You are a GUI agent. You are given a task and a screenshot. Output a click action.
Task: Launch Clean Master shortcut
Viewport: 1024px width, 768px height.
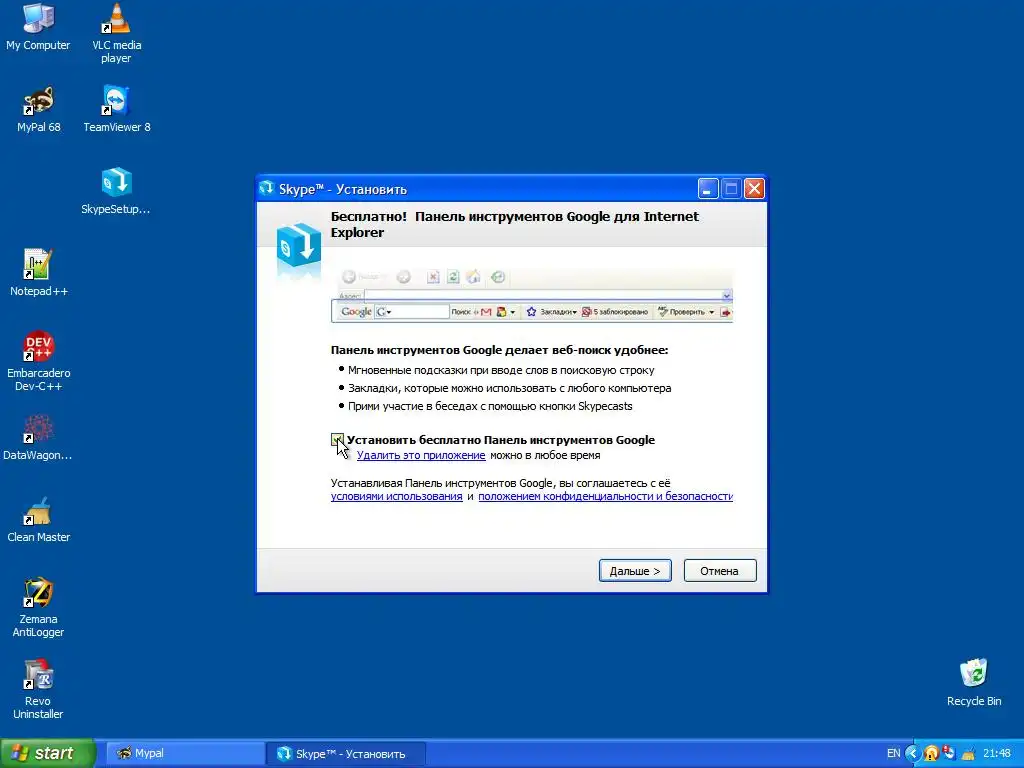[x=38, y=519]
